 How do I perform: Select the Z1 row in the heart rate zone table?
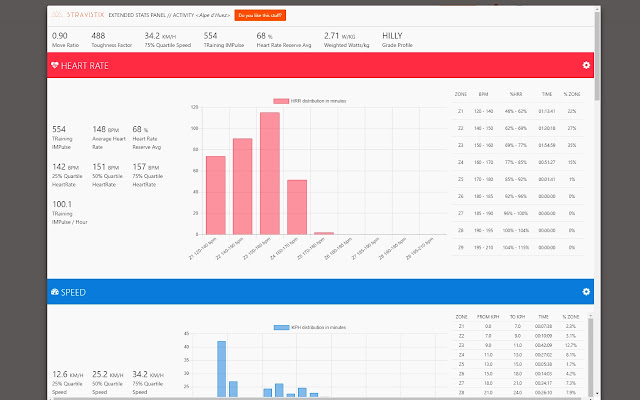[x=517, y=111]
